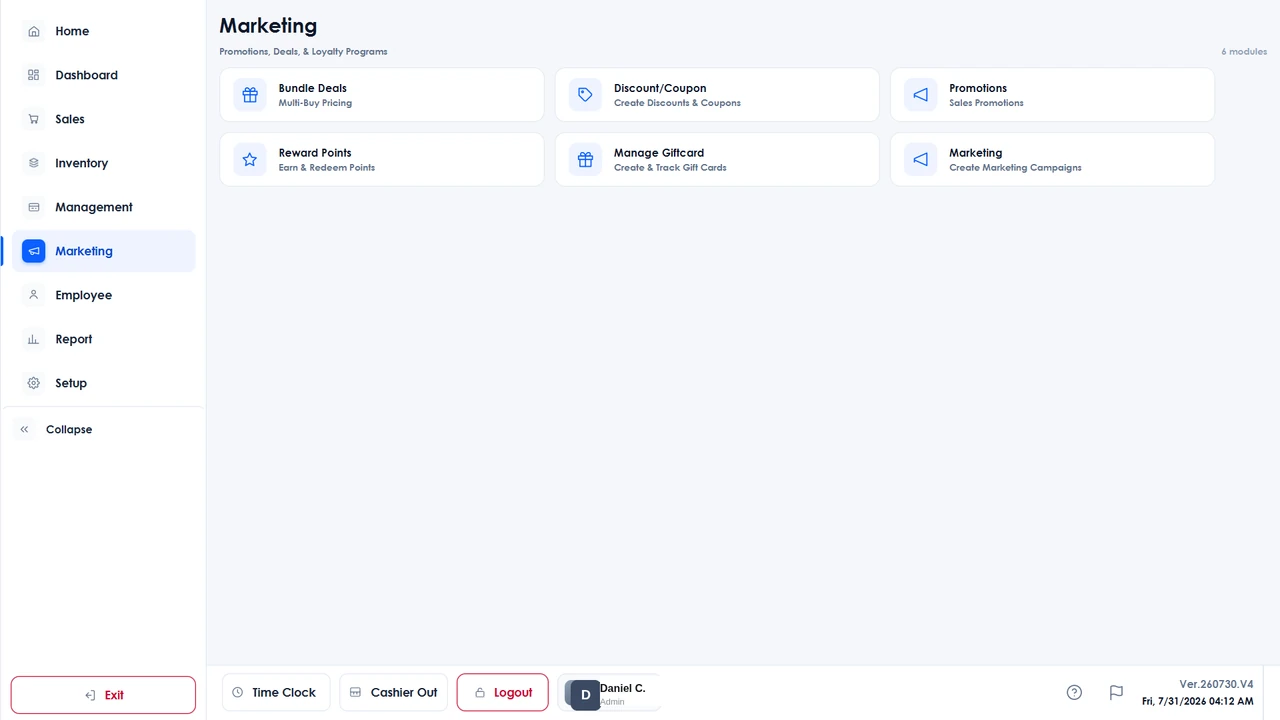Click the Setup gear icon
1280x720 pixels.
pyautogui.click(x=34, y=383)
